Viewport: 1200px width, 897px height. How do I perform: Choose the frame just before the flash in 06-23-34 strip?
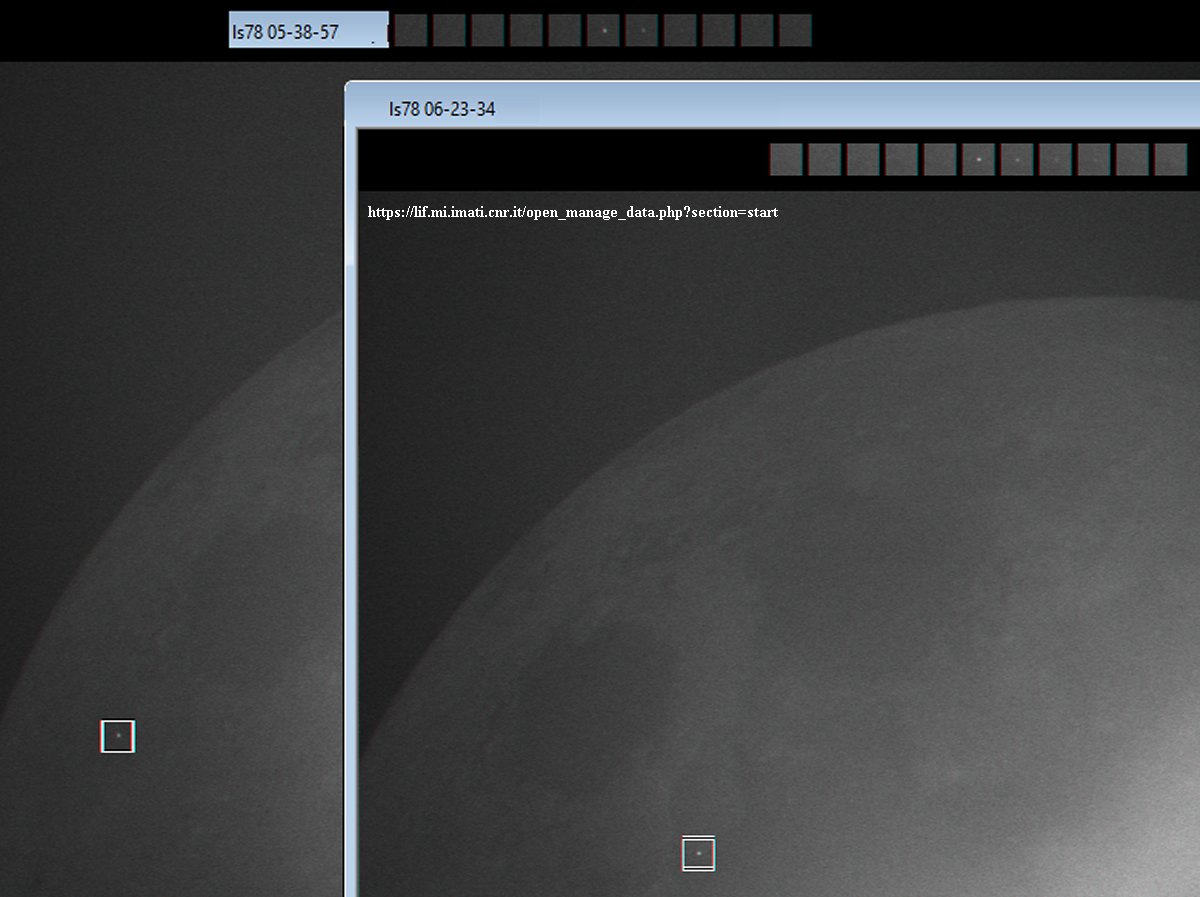pos(940,160)
